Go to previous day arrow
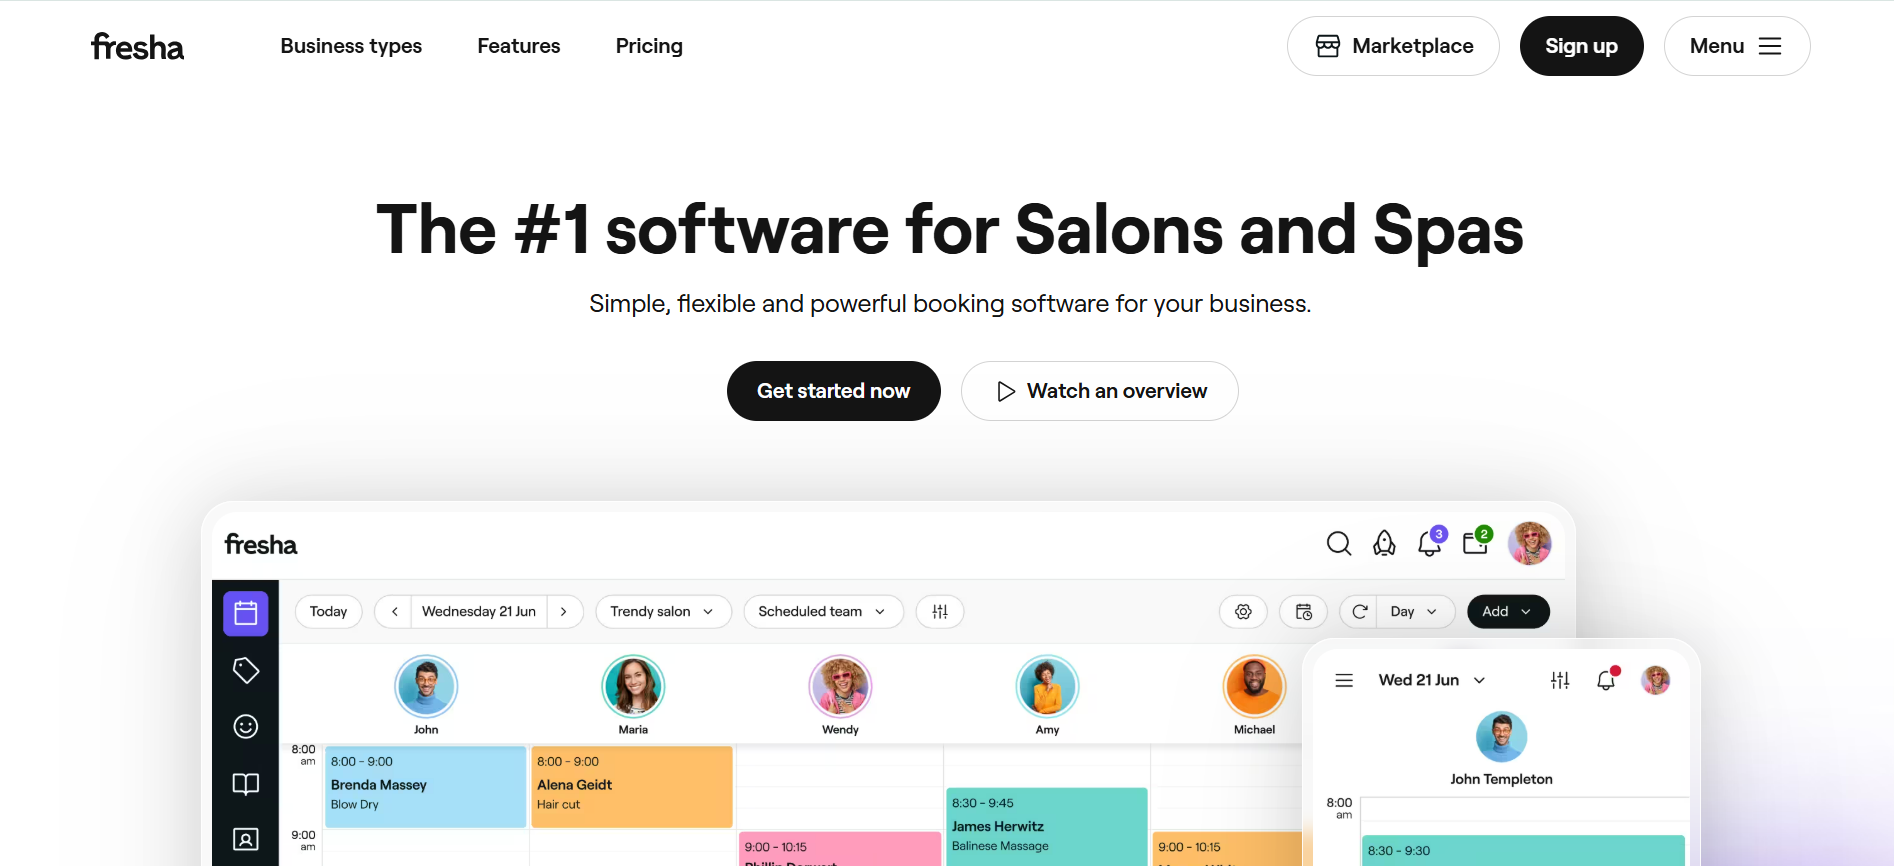 395,611
